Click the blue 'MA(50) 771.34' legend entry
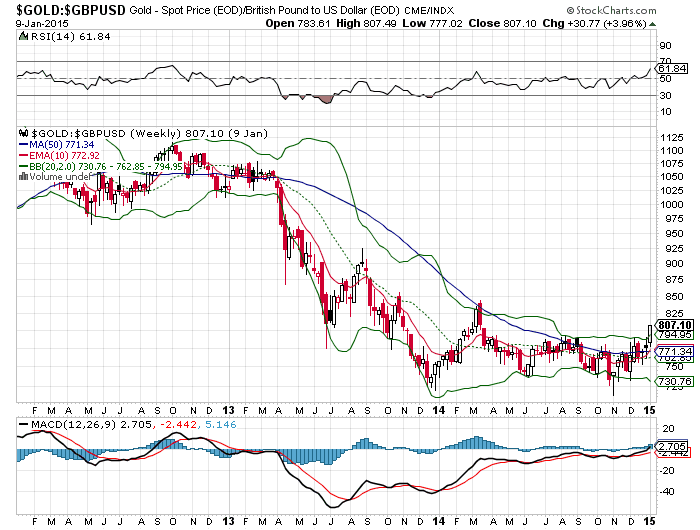This screenshot has height=530, width=700. 57,145
